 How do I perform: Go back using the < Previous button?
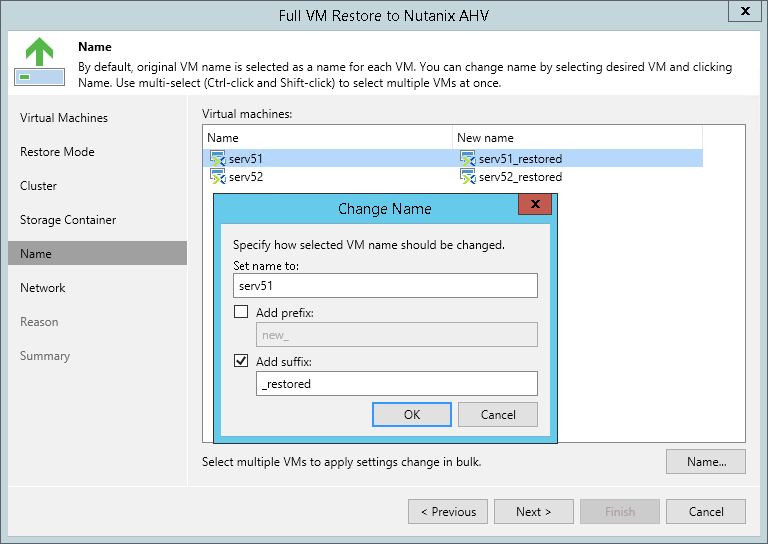(448, 511)
